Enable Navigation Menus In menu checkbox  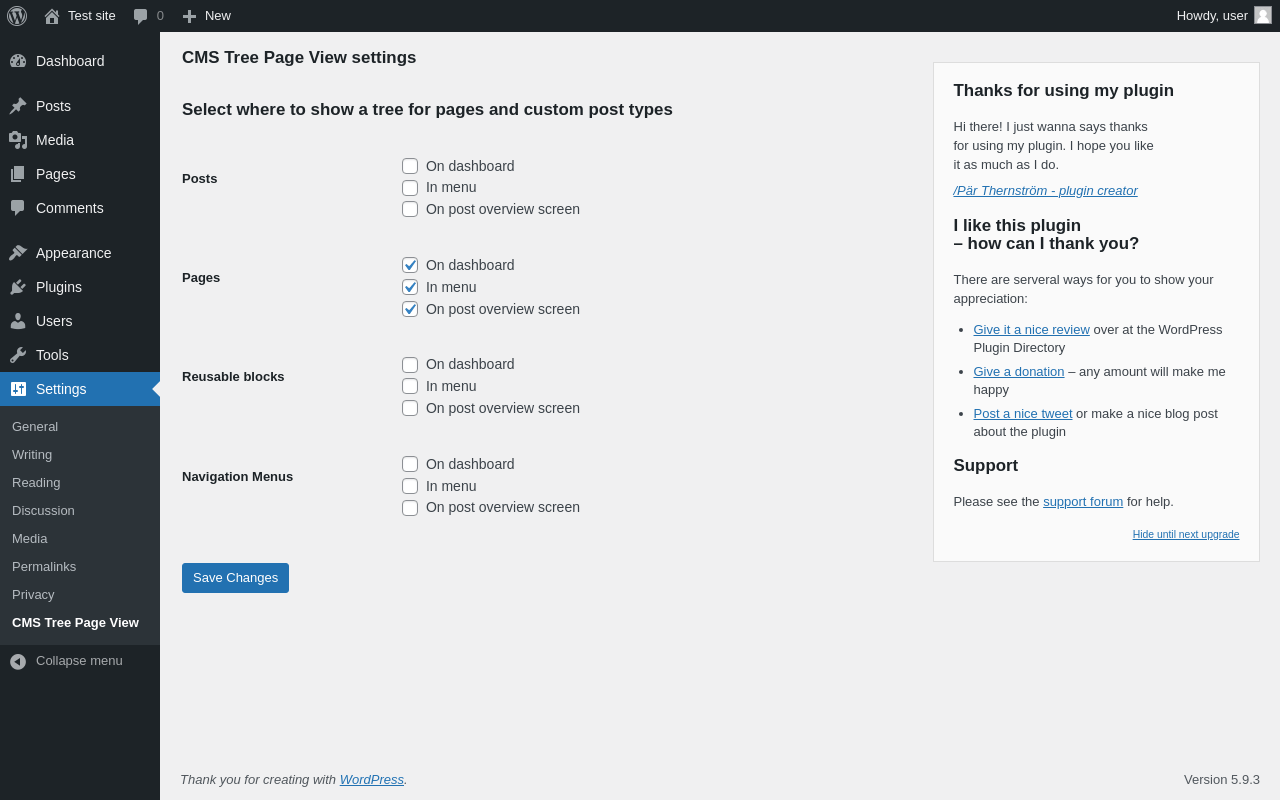[410, 486]
